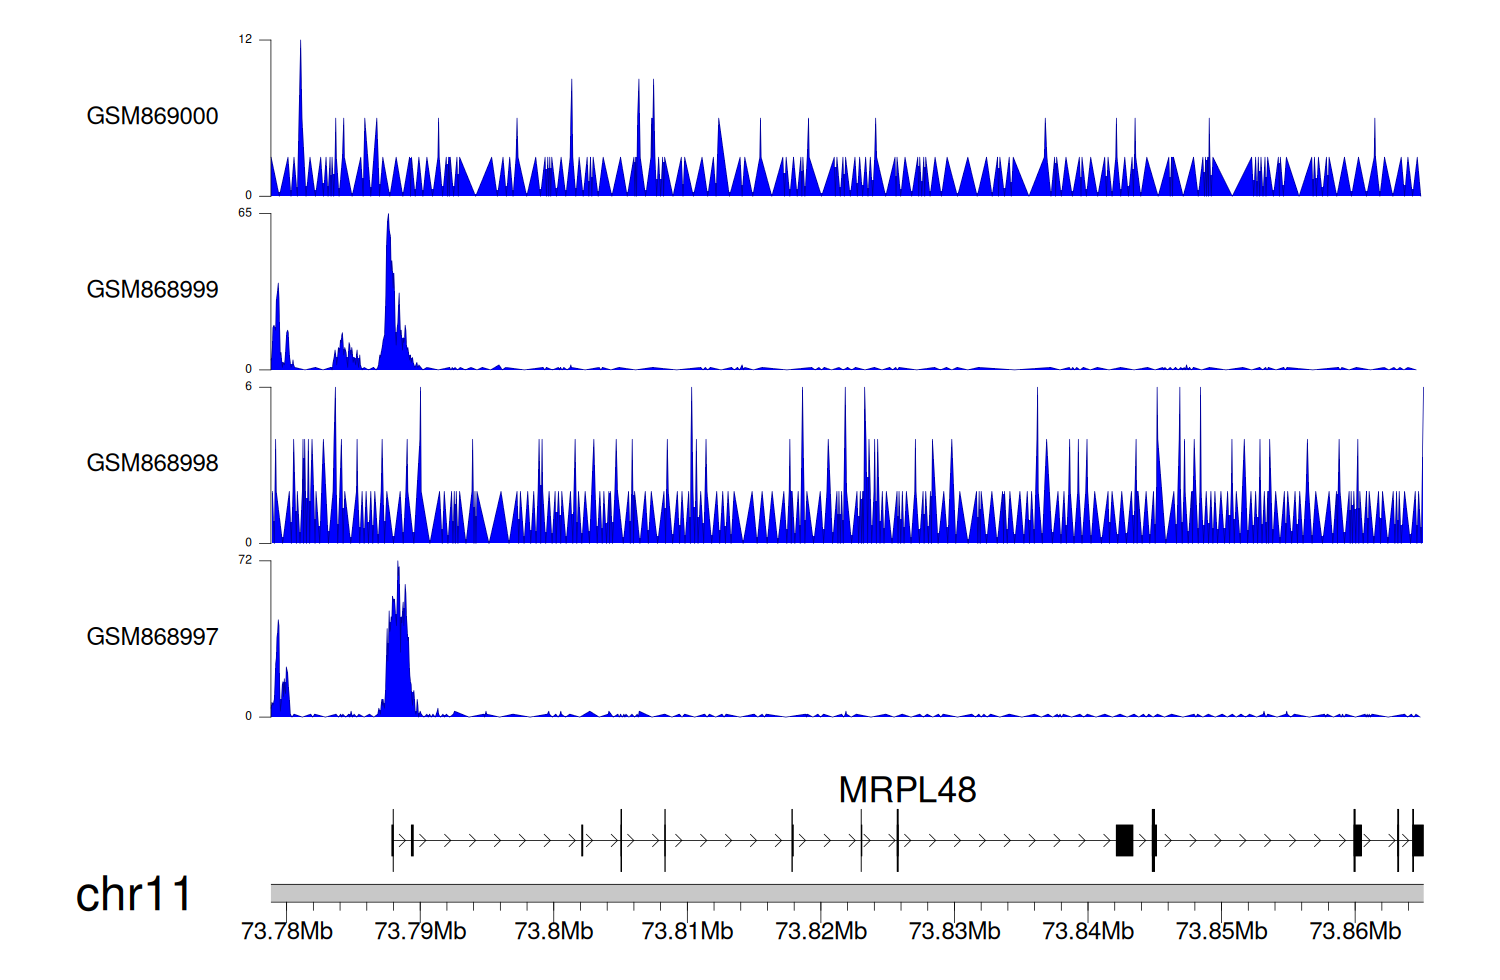
Task: Select the GSM868999 track label
Action: point(152,290)
